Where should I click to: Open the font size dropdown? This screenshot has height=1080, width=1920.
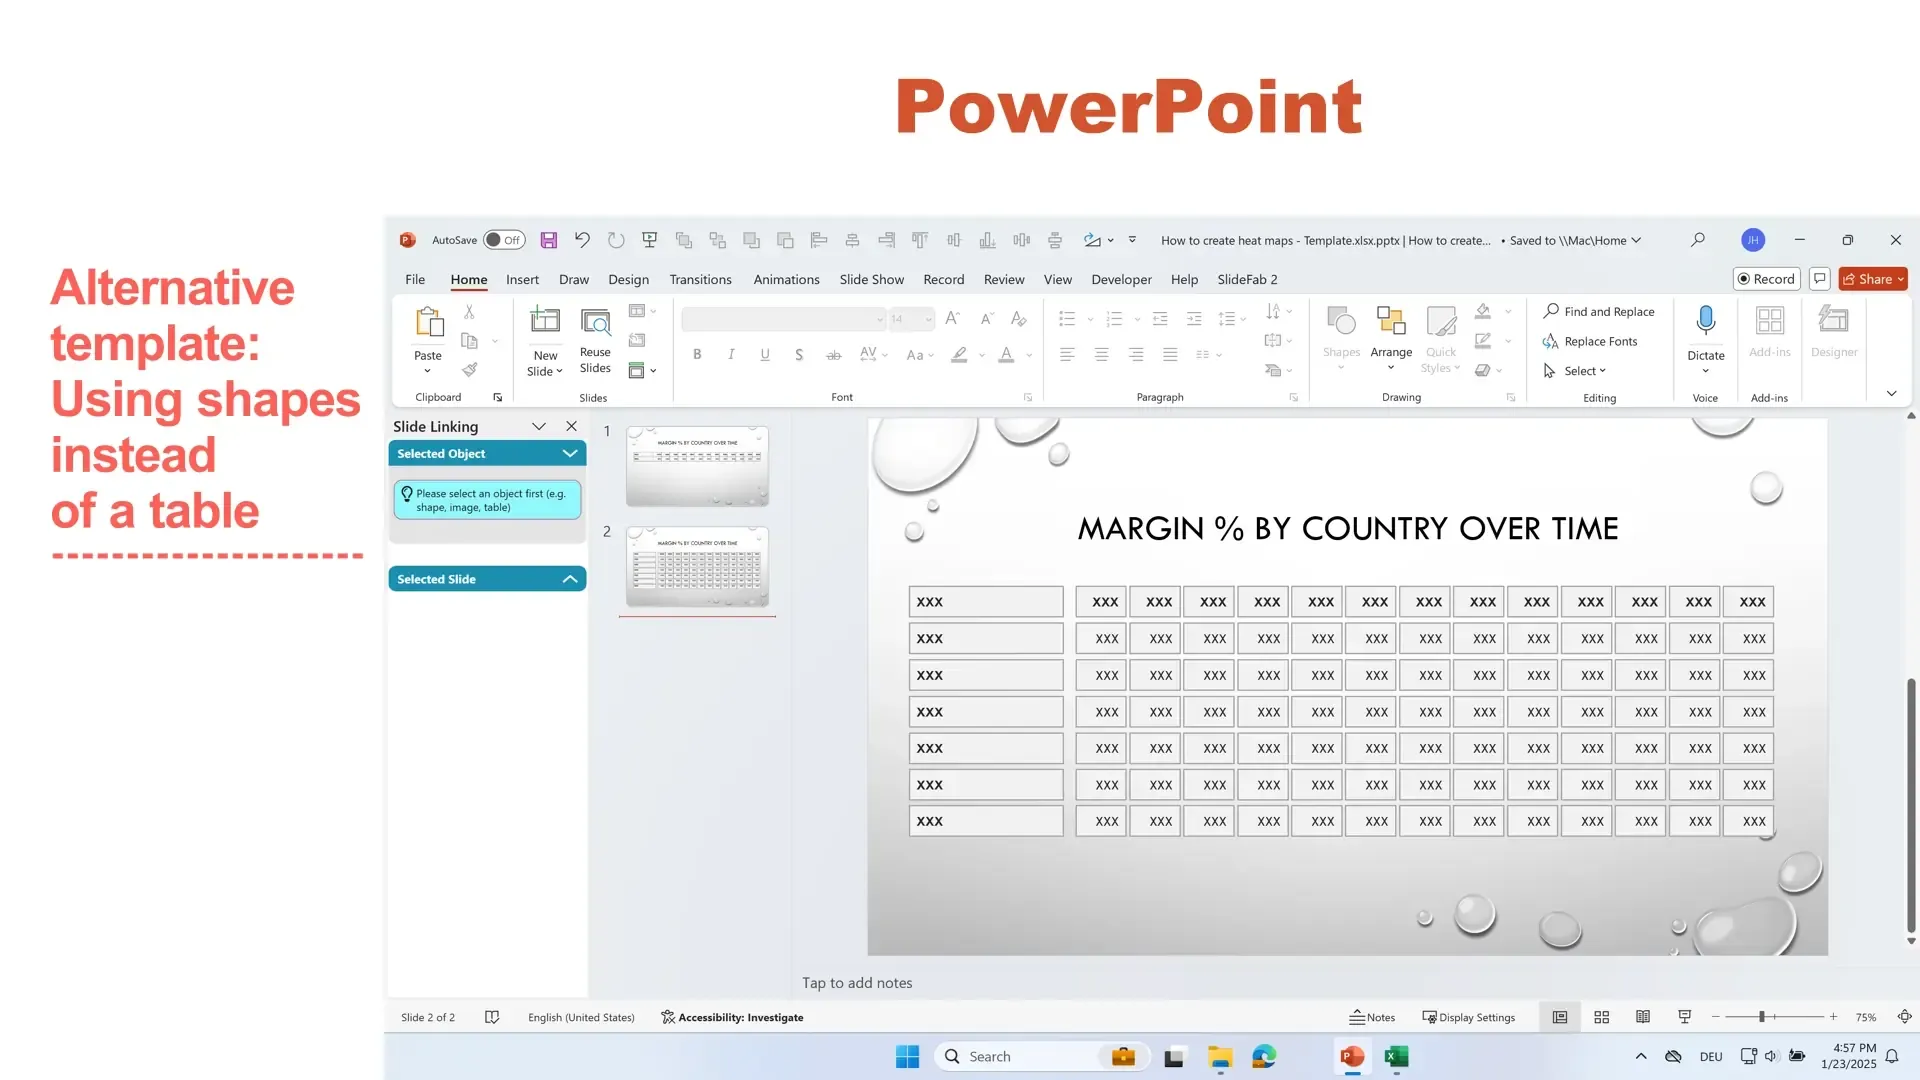click(929, 320)
